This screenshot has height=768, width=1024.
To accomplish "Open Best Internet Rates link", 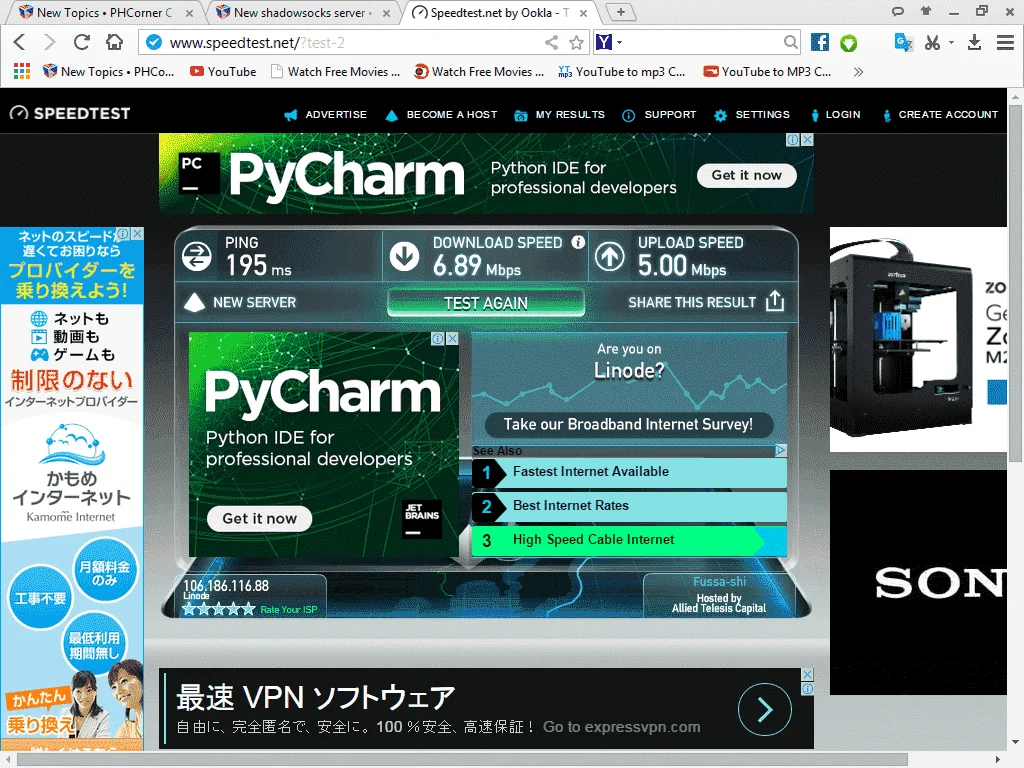I will point(629,505).
